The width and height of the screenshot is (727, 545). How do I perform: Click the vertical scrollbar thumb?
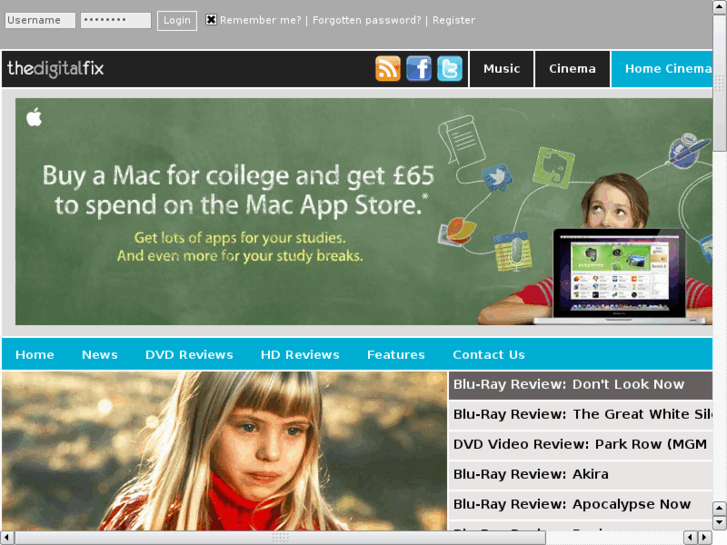tap(720, 83)
